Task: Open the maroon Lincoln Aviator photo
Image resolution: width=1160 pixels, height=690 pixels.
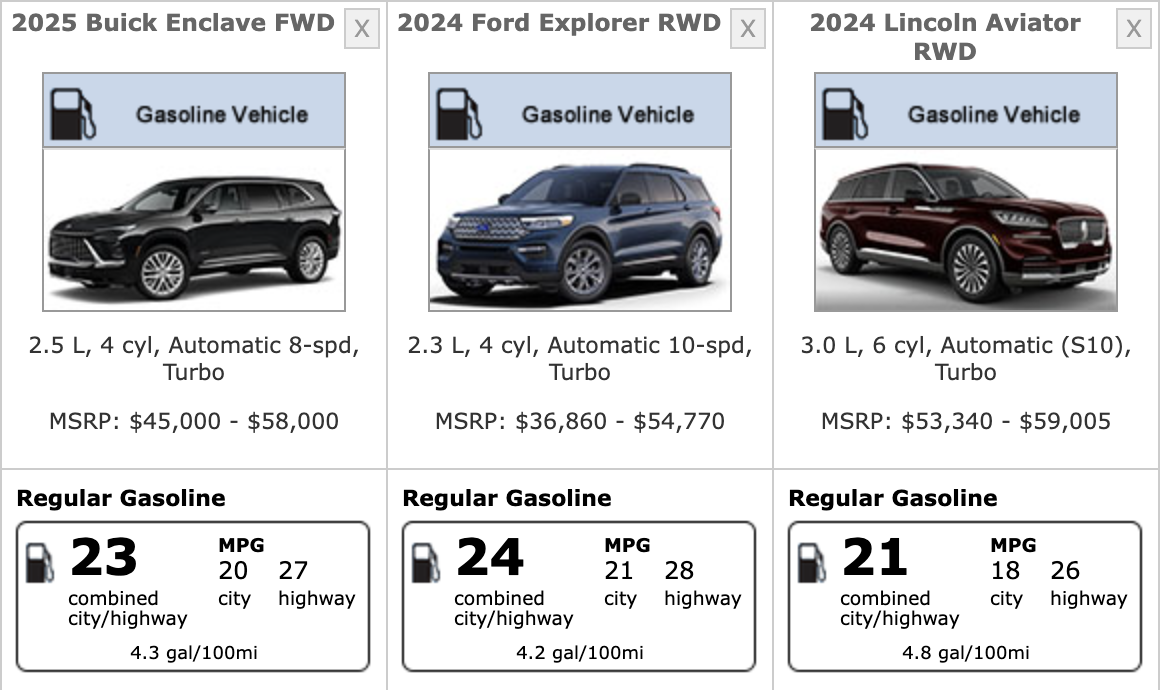Action: point(966,231)
